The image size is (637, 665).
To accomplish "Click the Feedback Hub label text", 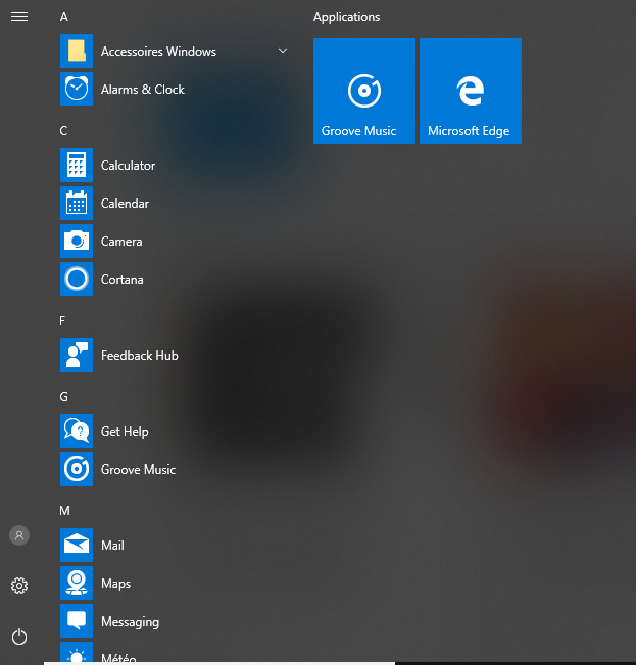I will pyautogui.click(x=140, y=355).
